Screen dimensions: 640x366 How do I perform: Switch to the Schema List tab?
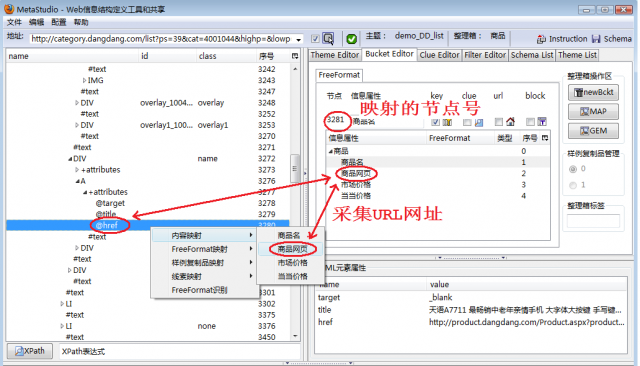532,55
